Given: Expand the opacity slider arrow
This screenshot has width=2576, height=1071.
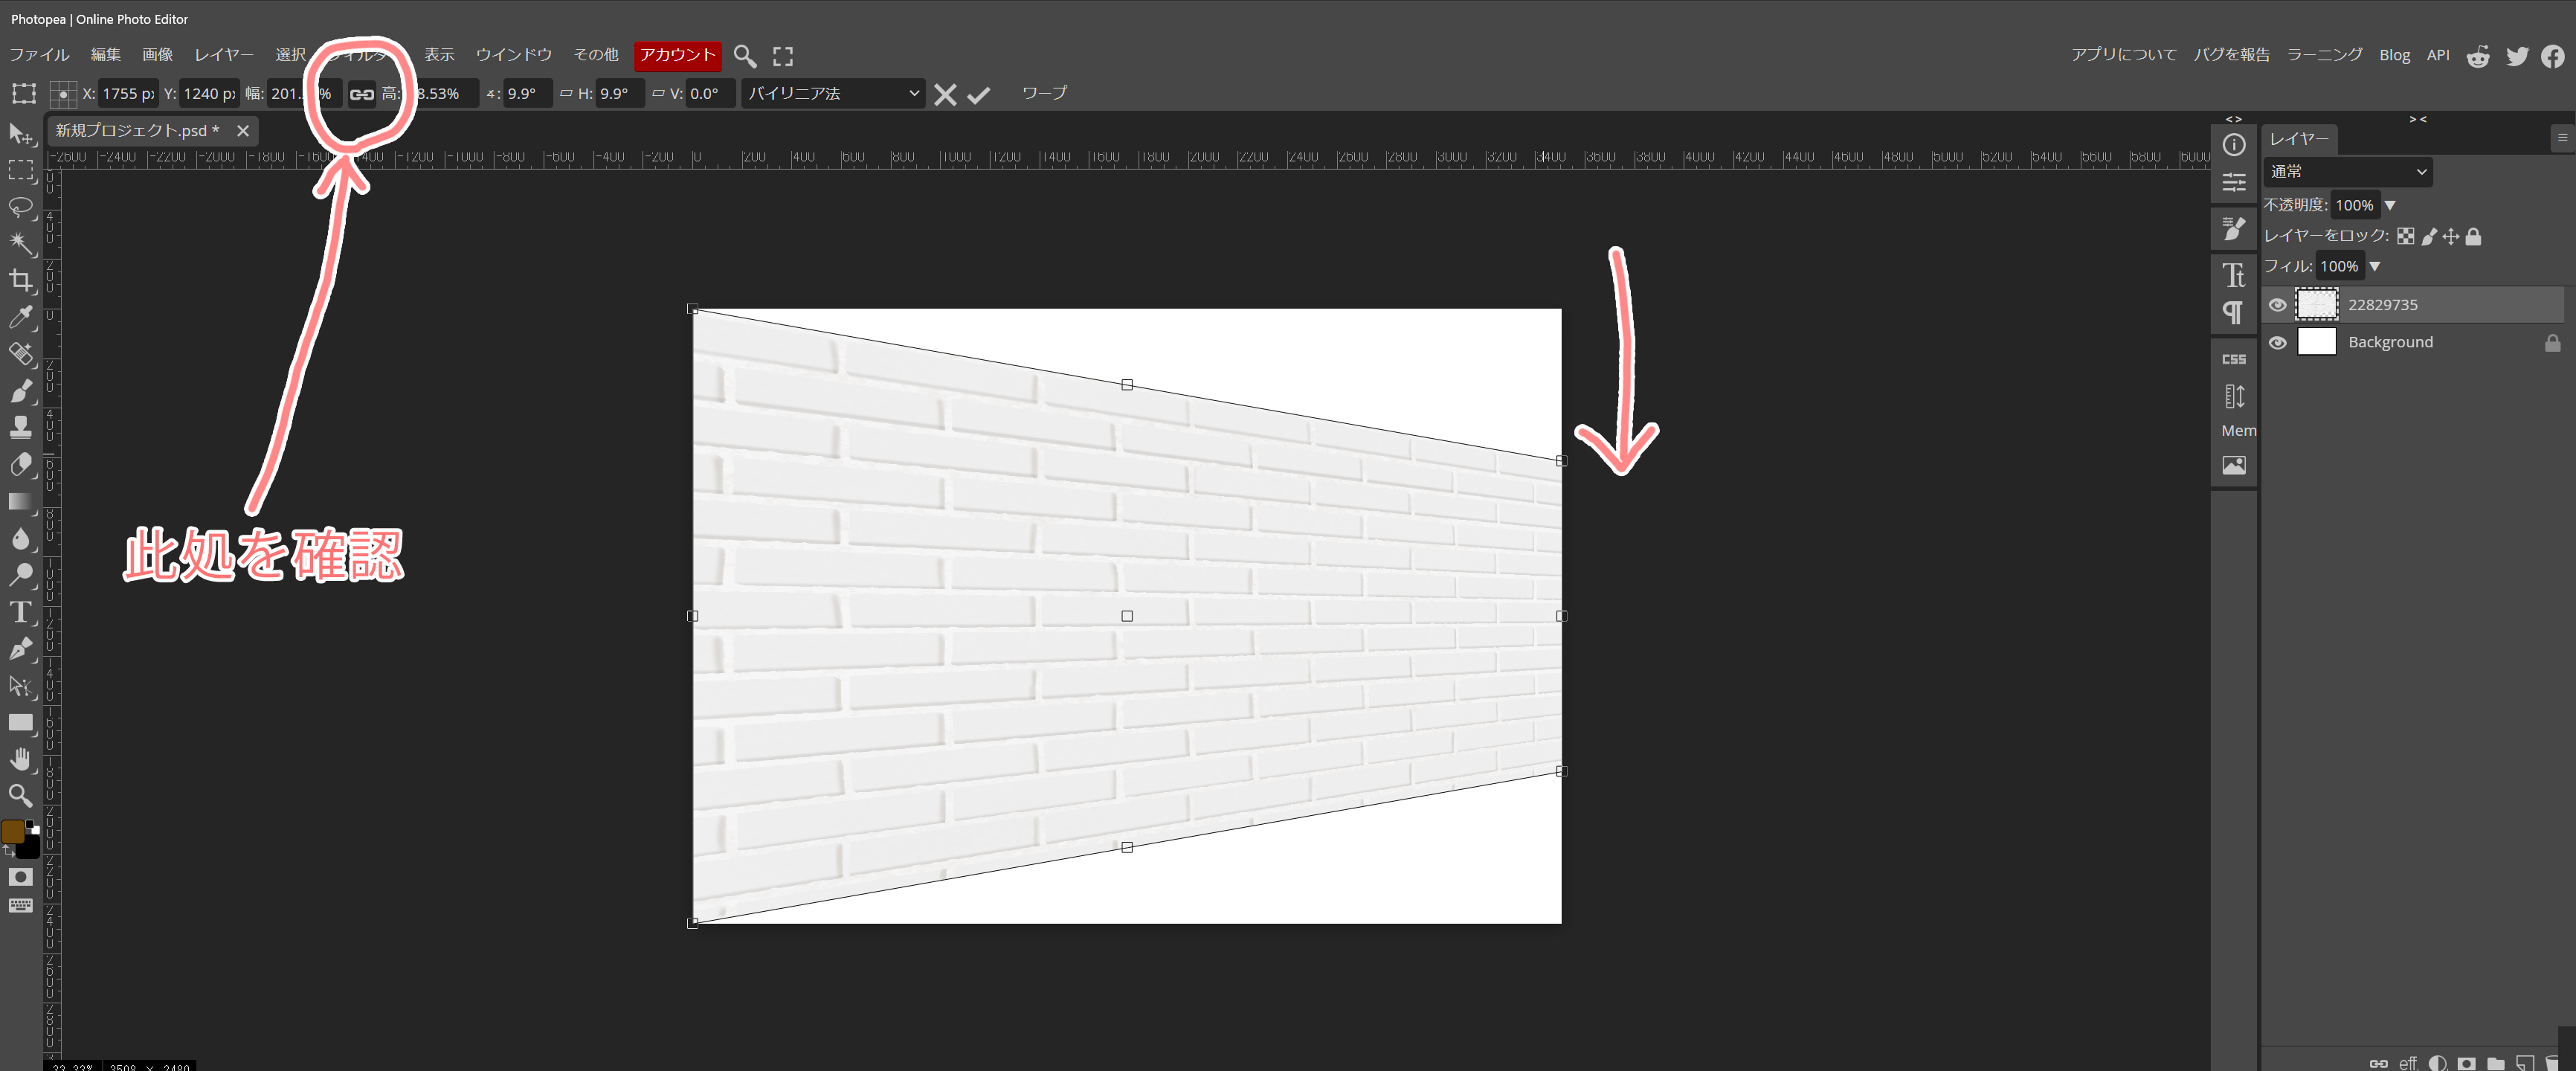Looking at the screenshot, I should pos(2389,206).
